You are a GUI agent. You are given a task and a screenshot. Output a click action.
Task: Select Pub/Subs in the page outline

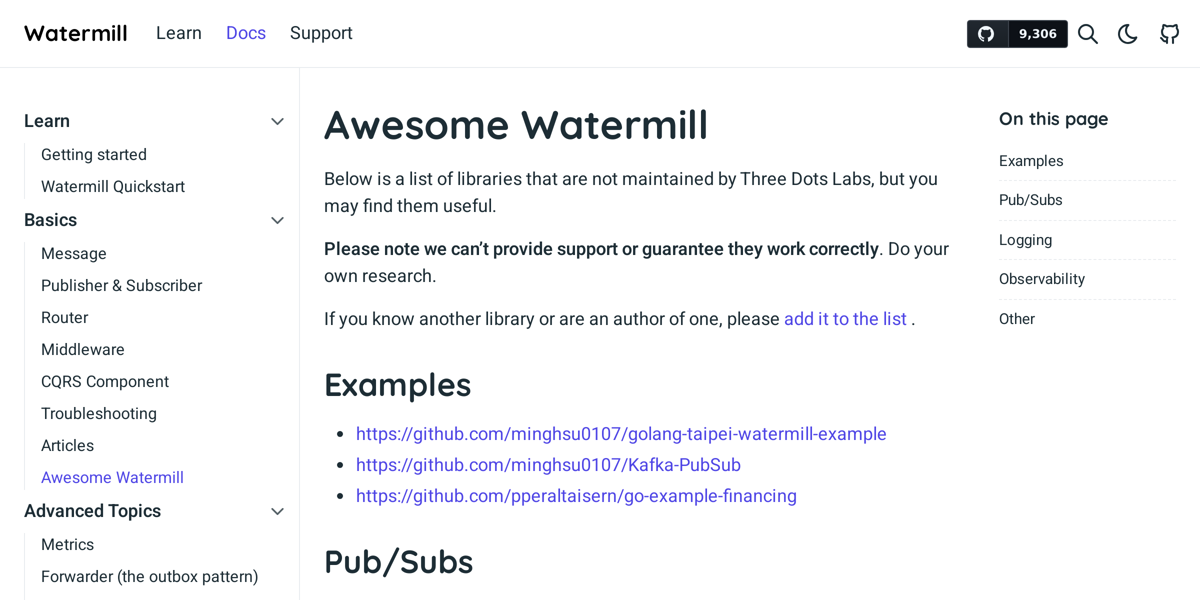pyautogui.click(x=1030, y=199)
